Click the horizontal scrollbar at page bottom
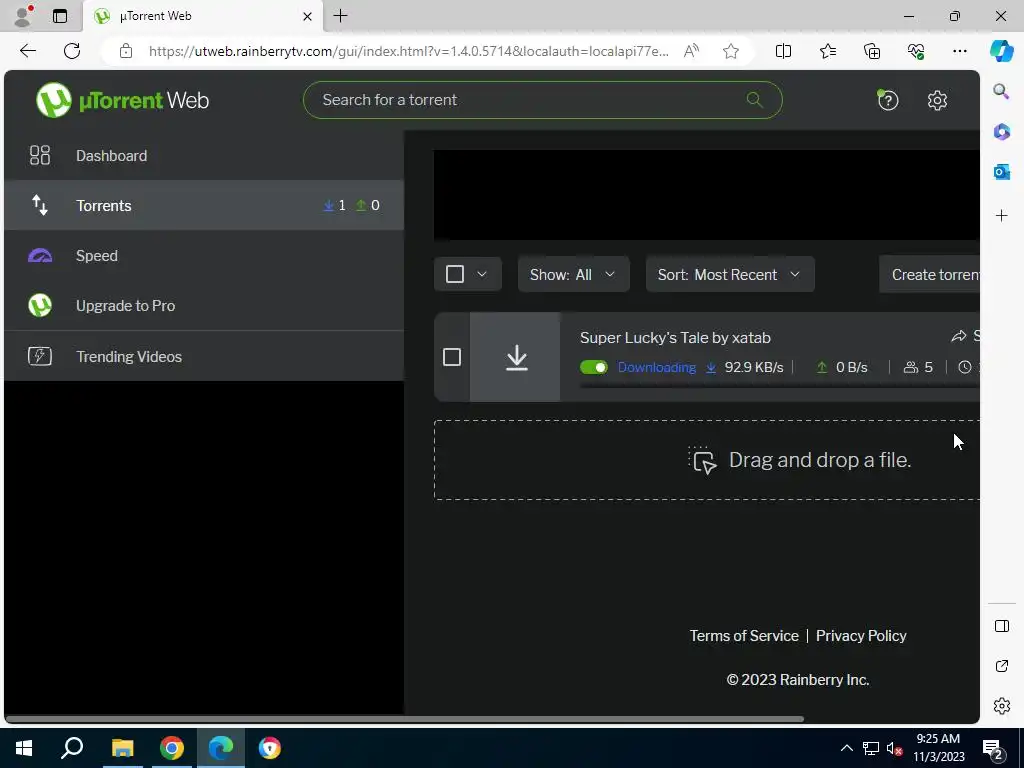 [x=405, y=719]
